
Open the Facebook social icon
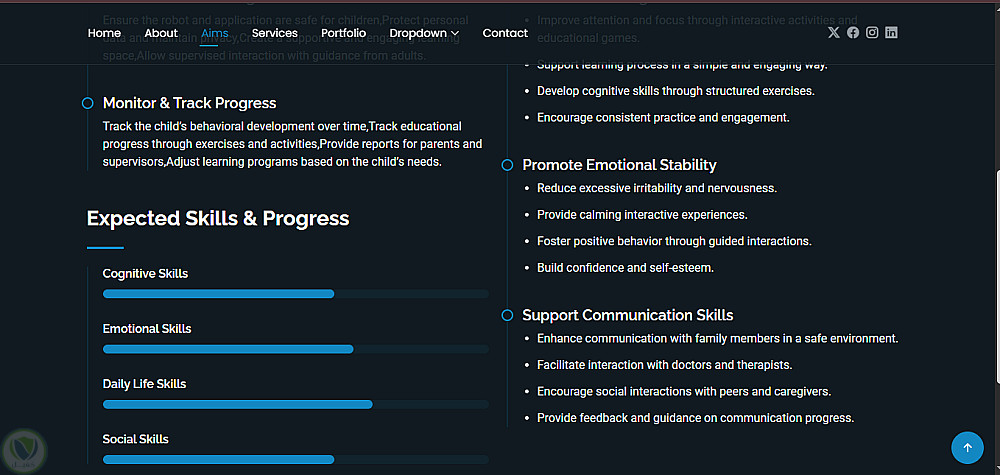[x=853, y=33]
